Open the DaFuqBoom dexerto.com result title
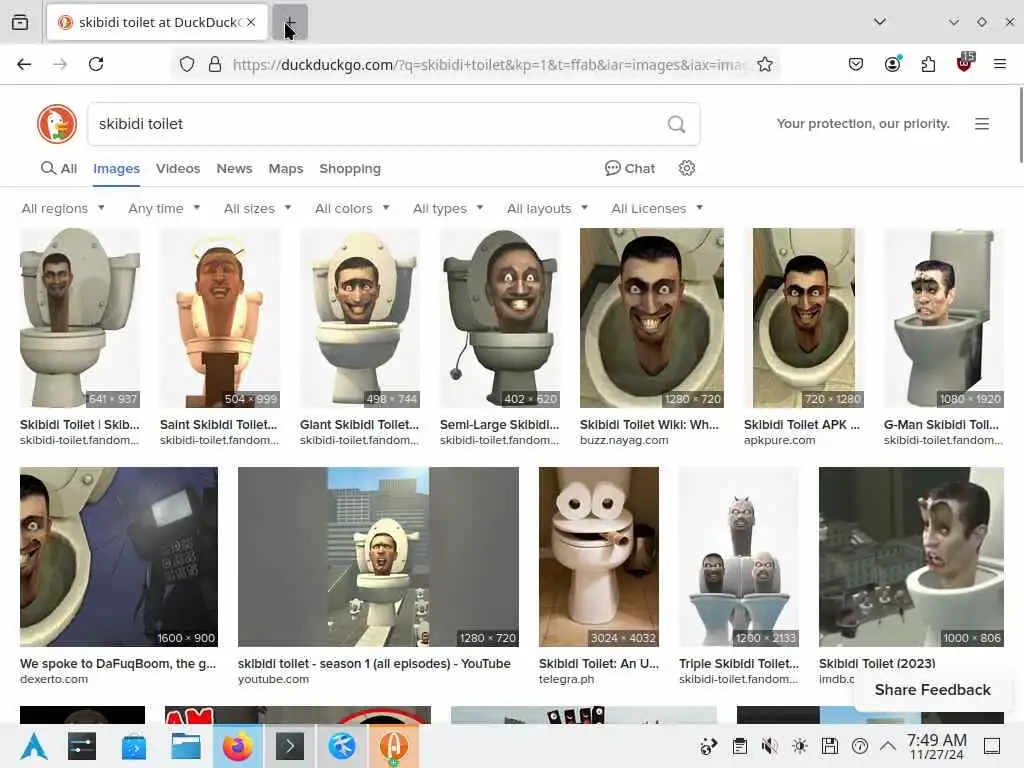1024x768 pixels. coord(118,664)
